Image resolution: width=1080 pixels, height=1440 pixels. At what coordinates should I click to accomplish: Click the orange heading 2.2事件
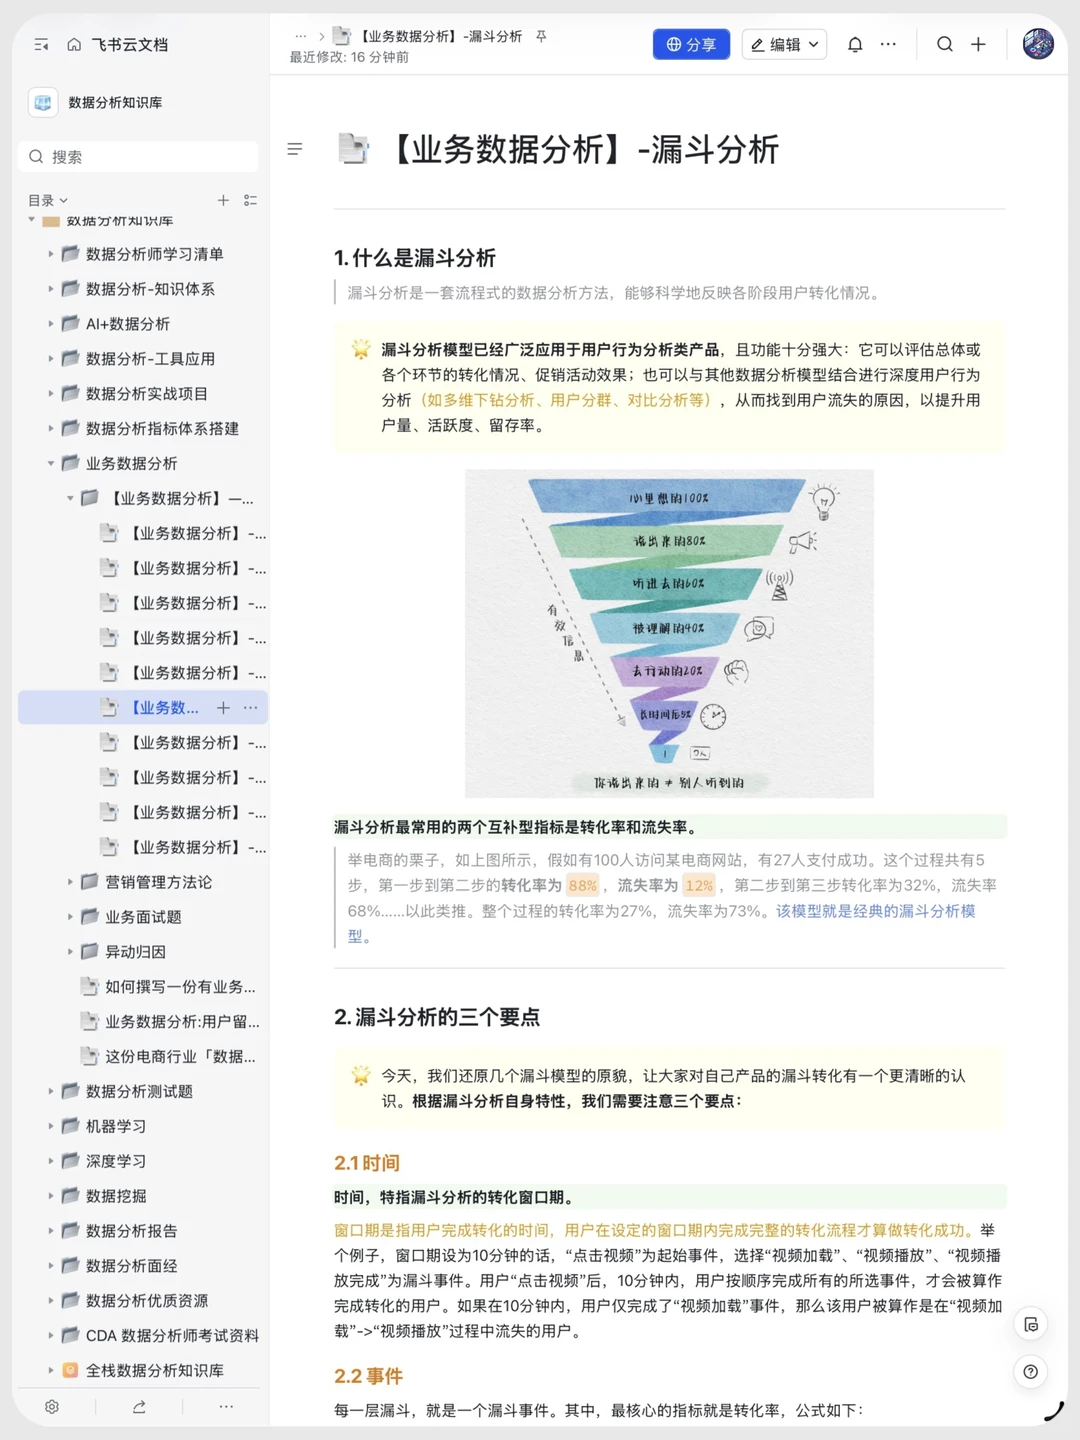(368, 1376)
